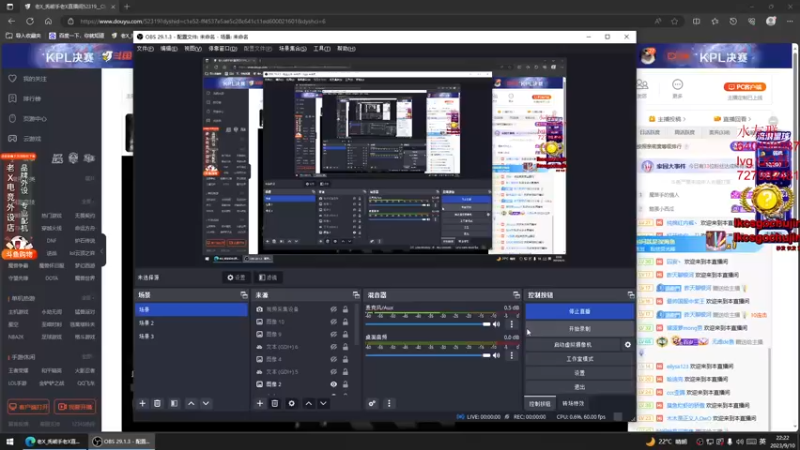Mute the 麦克风/Aux speaker icon
Screen dimensions: 800x450
[496, 324]
